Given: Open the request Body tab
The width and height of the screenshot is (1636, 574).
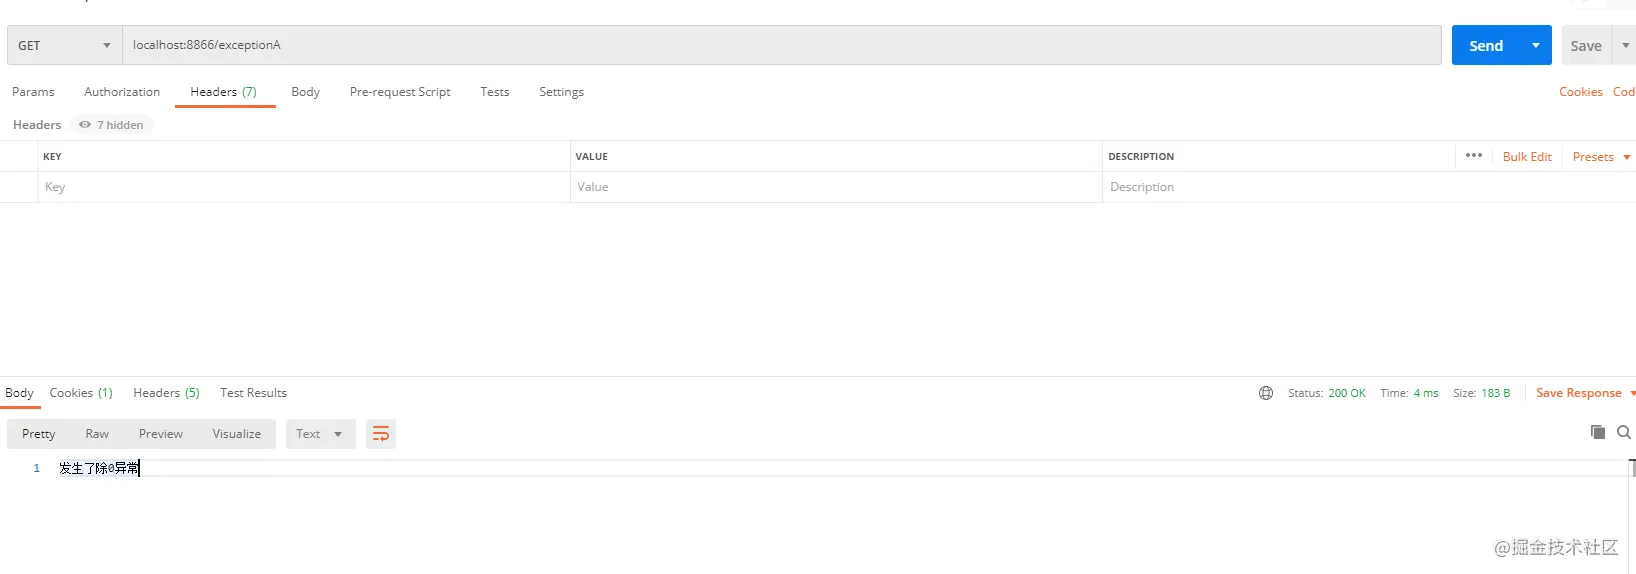Looking at the screenshot, I should [305, 92].
